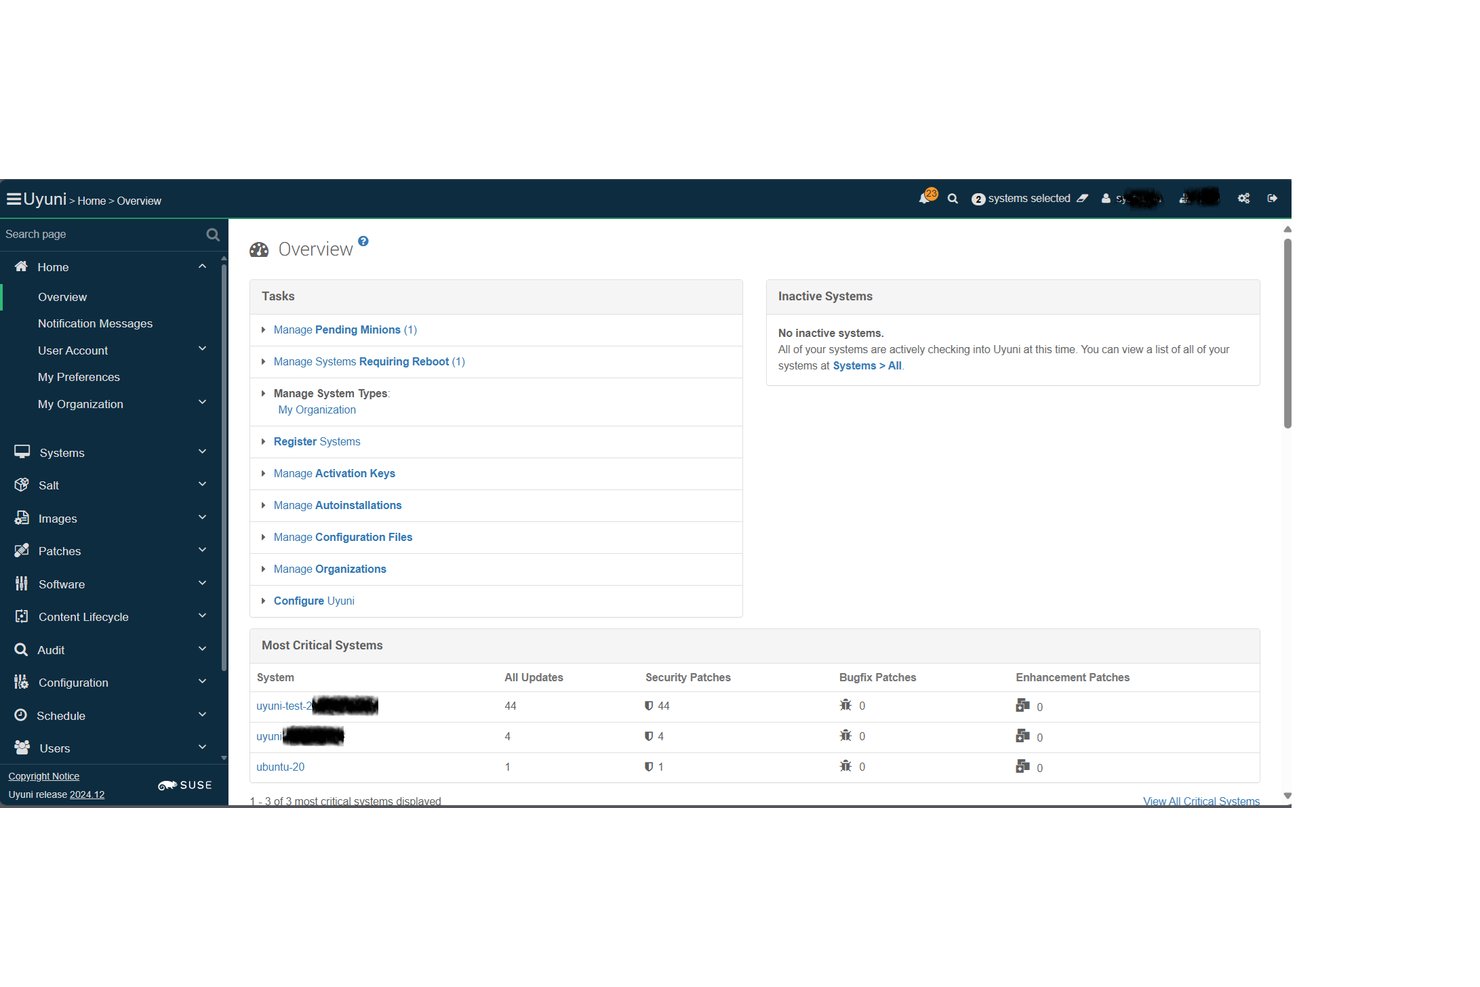Screen dimensions: 1480x987
Task: Open Manage Configuration Files link
Action: tap(343, 538)
